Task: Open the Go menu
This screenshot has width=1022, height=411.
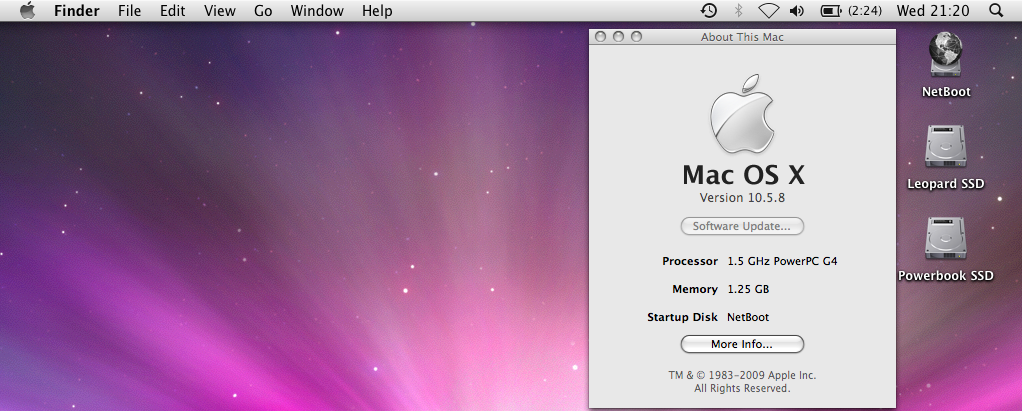Action: pos(263,11)
